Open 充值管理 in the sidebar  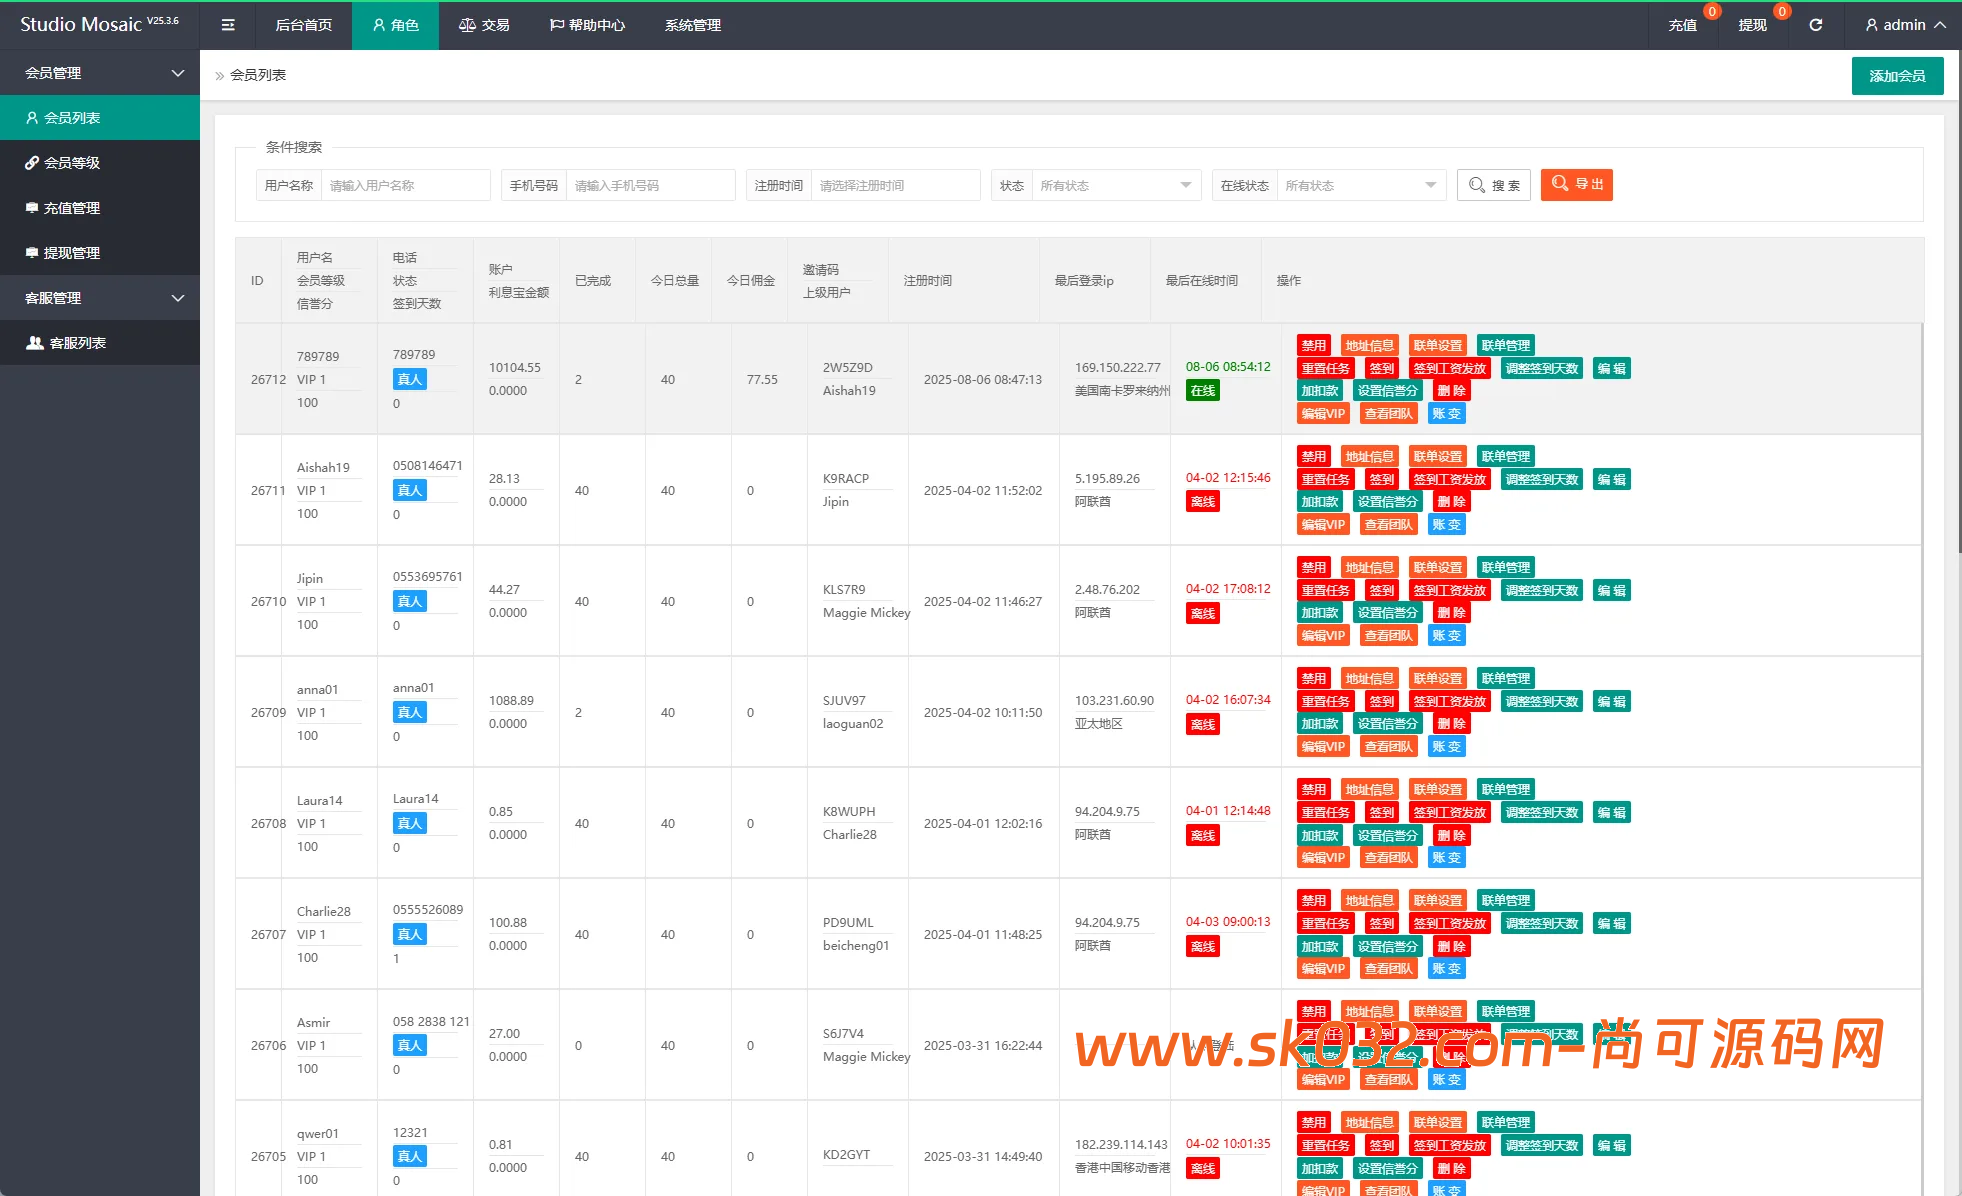(71, 208)
